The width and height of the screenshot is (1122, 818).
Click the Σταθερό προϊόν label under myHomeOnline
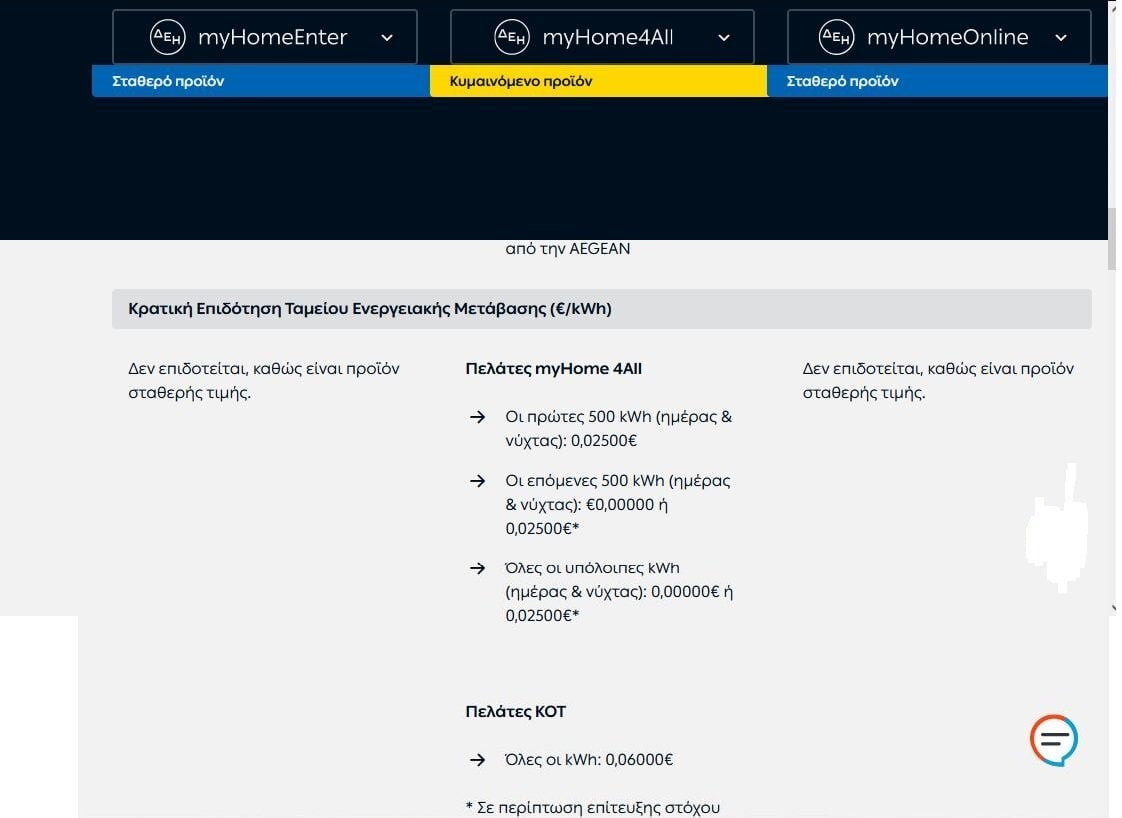click(842, 81)
